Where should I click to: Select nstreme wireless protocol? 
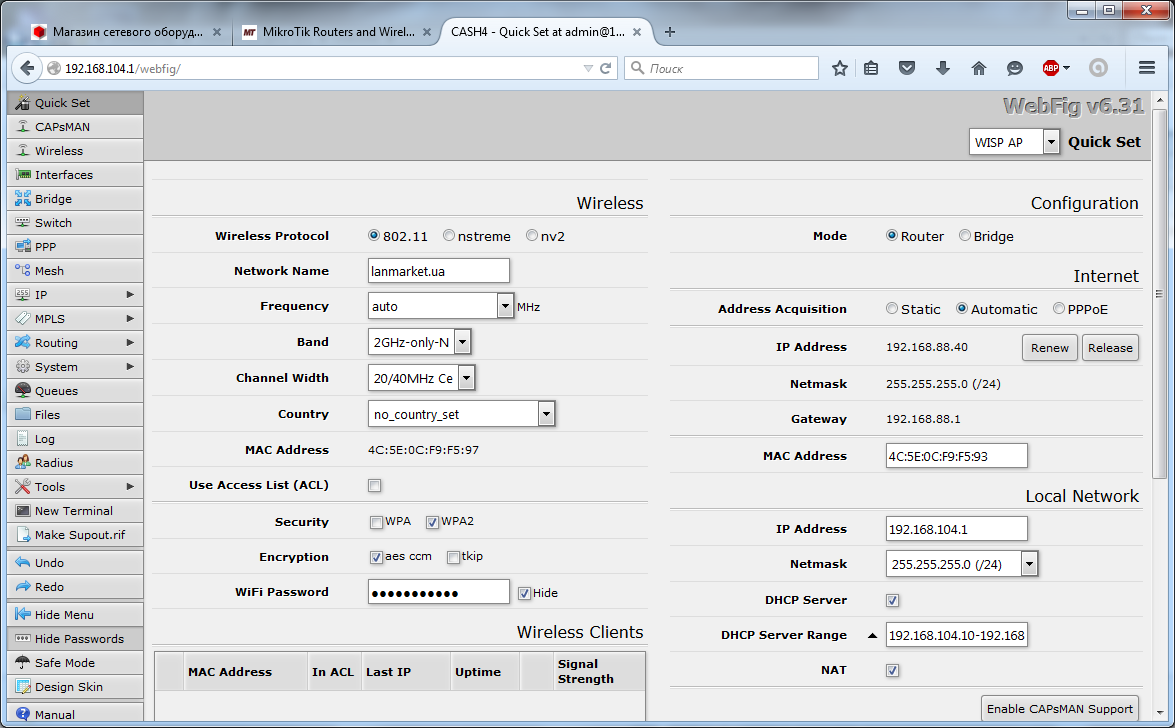pyautogui.click(x=449, y=236)
